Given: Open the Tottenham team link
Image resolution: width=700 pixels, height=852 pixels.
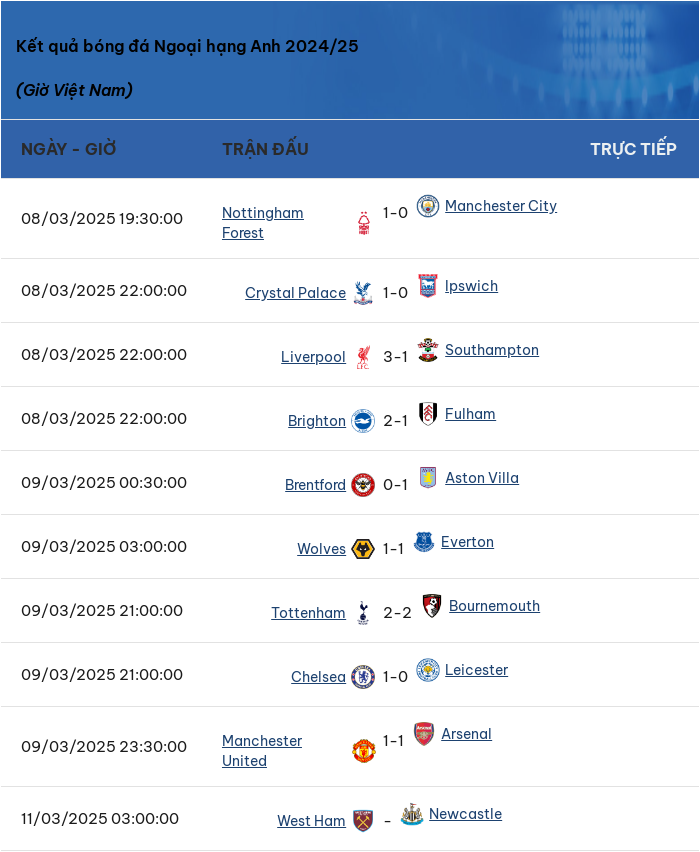Looking at the screenshot, I should coord(308,613).
